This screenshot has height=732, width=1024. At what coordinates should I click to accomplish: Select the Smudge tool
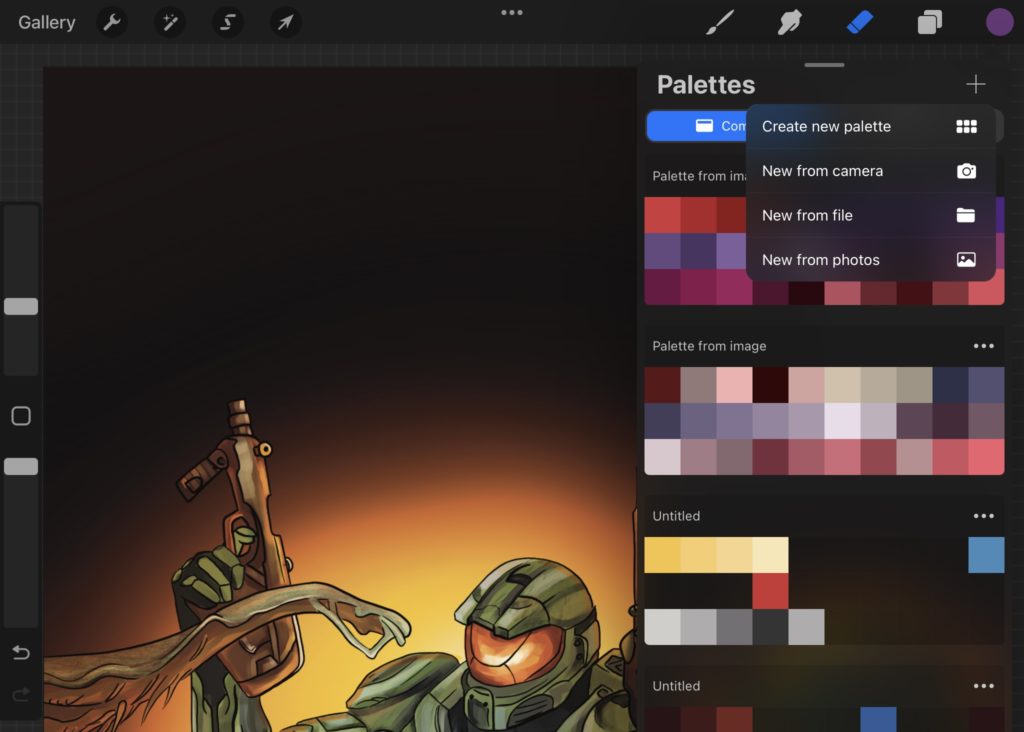pos(790,22)
